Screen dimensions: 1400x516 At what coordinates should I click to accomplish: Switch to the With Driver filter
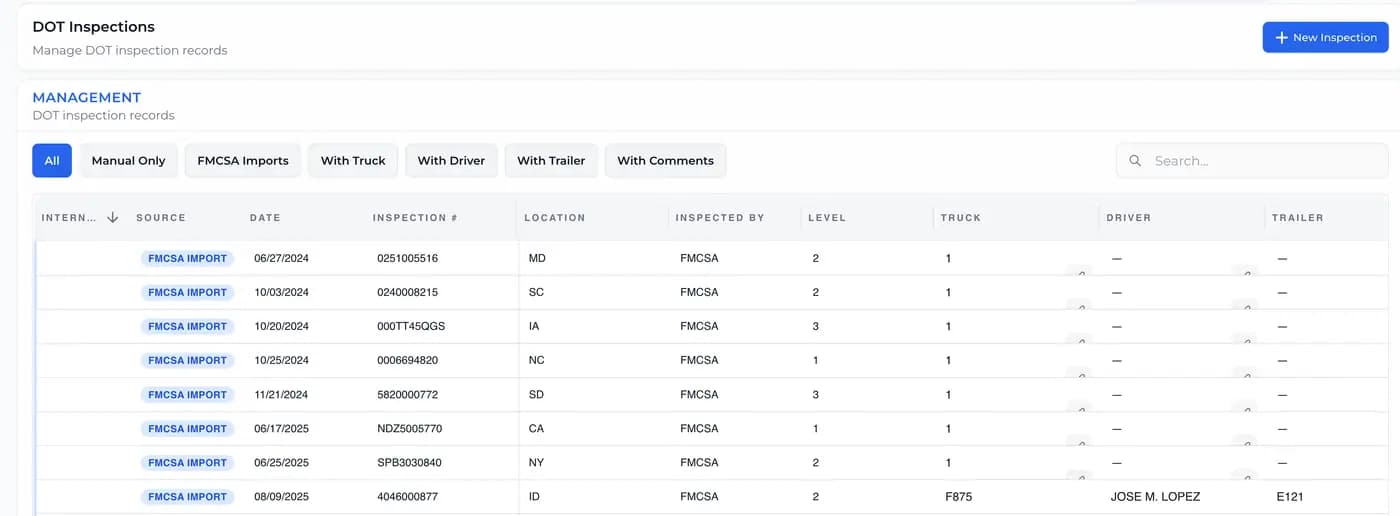pos(451,161)
